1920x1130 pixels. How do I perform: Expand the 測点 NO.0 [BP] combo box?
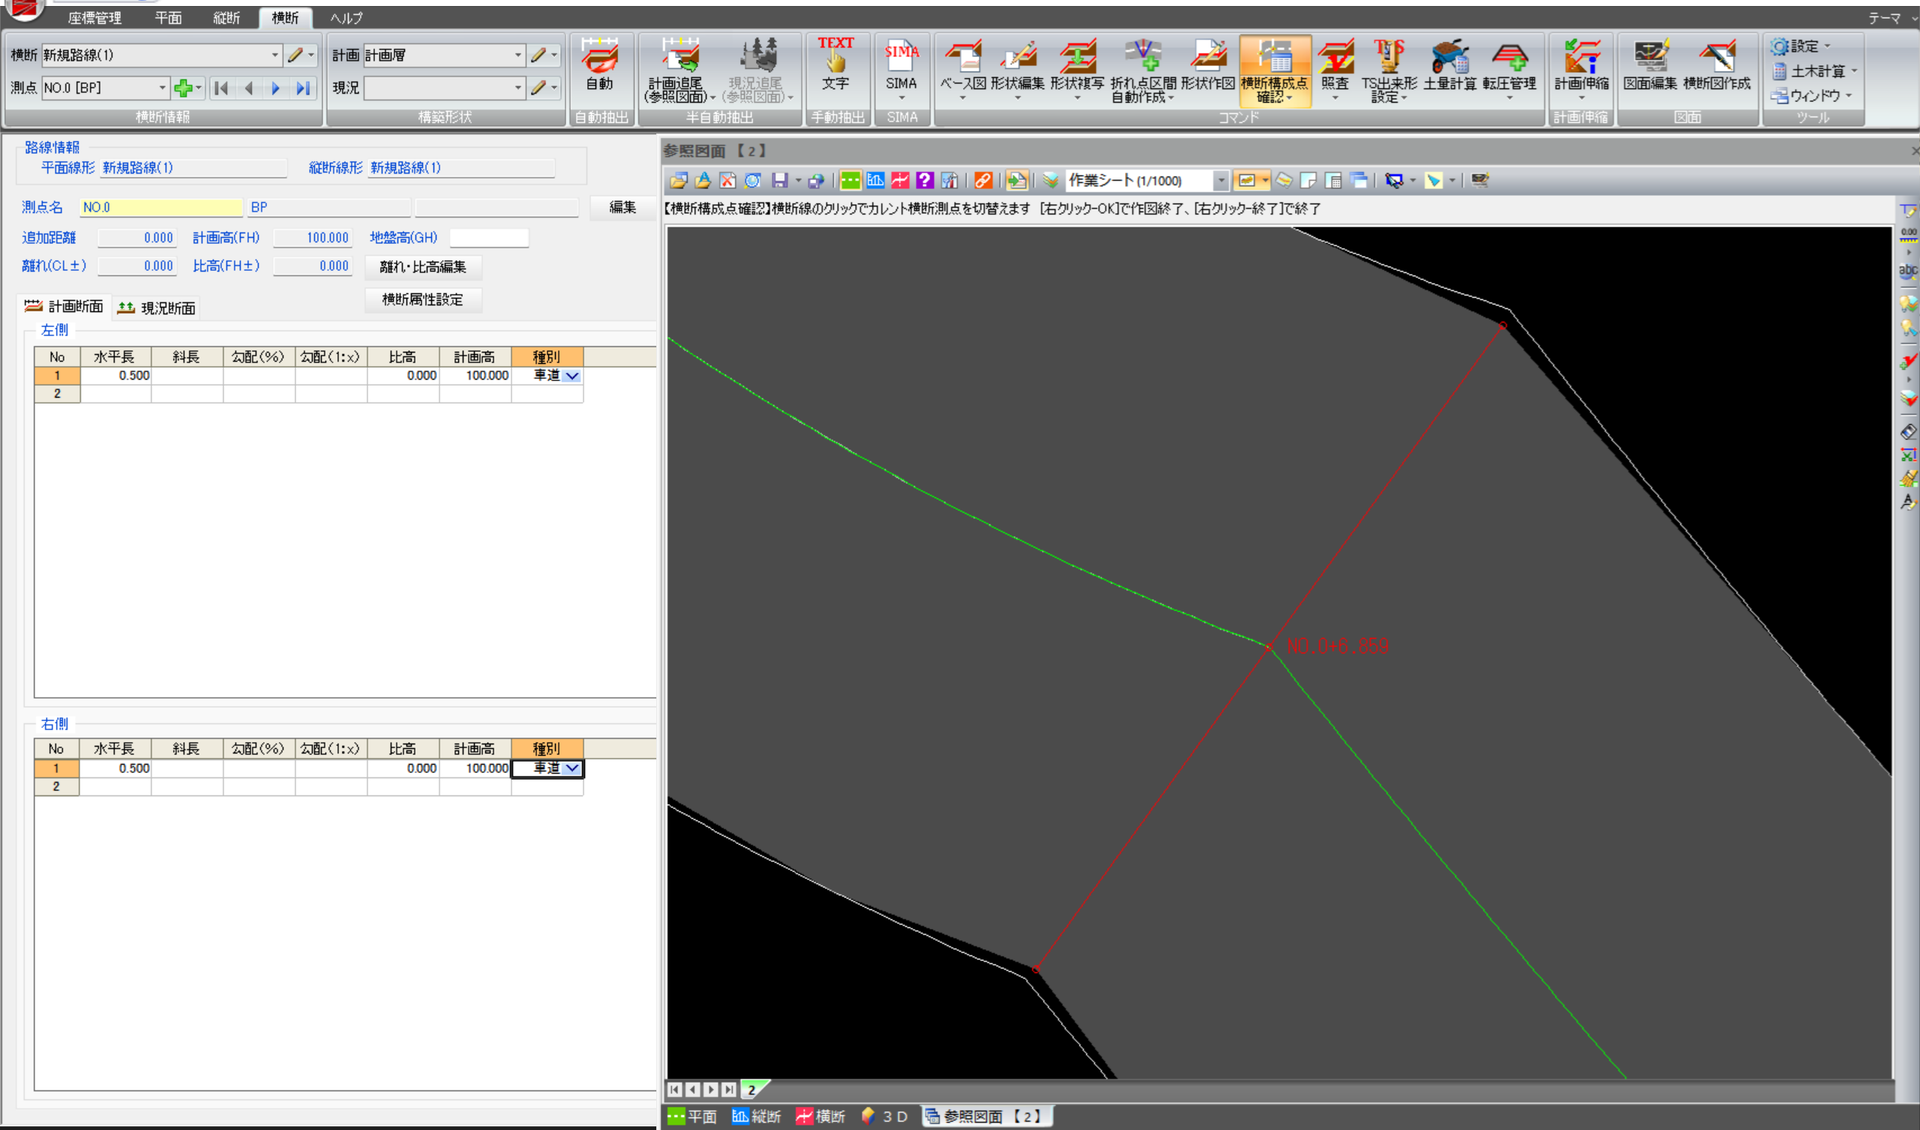162,88
